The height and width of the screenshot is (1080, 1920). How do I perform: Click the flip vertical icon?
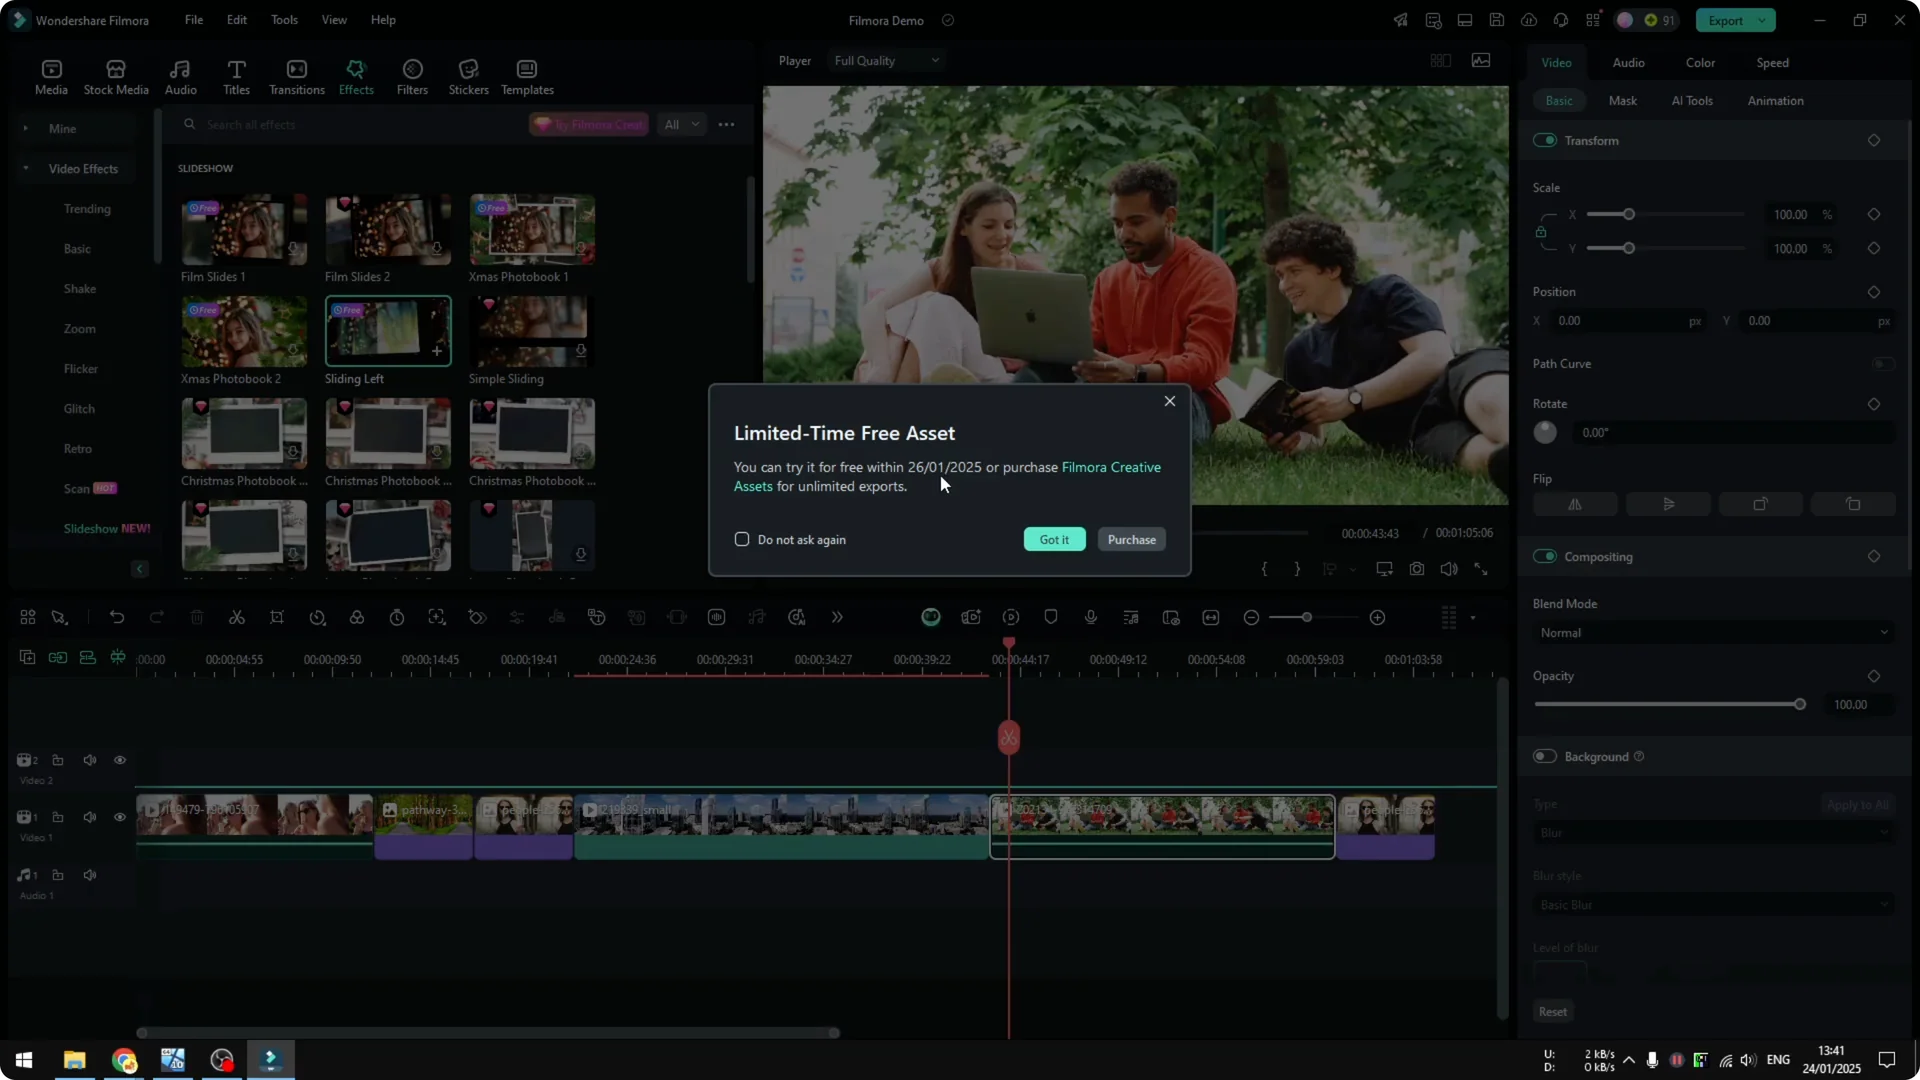pyautogui.click(x=1668, y=505)
